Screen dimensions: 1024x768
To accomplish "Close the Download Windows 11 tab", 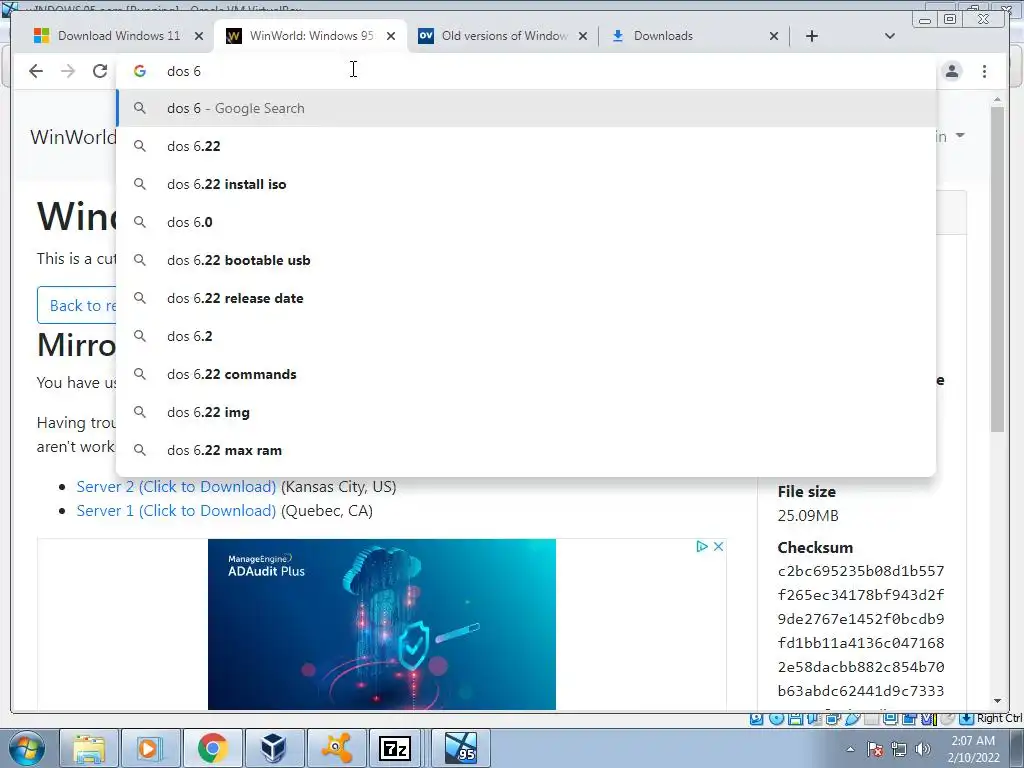I will 199,36.
